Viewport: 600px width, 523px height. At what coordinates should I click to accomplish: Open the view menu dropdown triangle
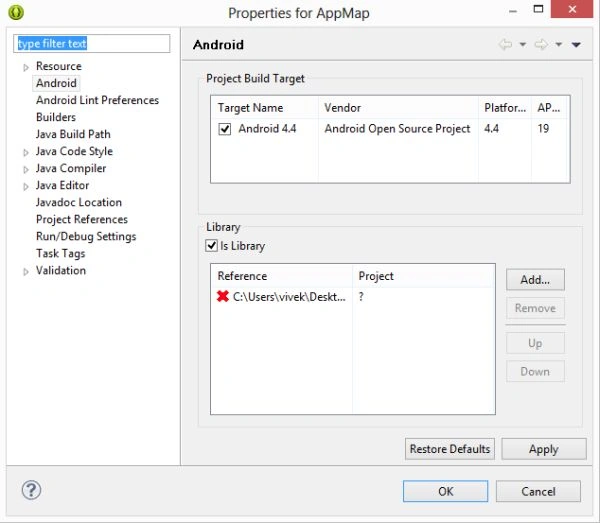(x=576, y=45)
